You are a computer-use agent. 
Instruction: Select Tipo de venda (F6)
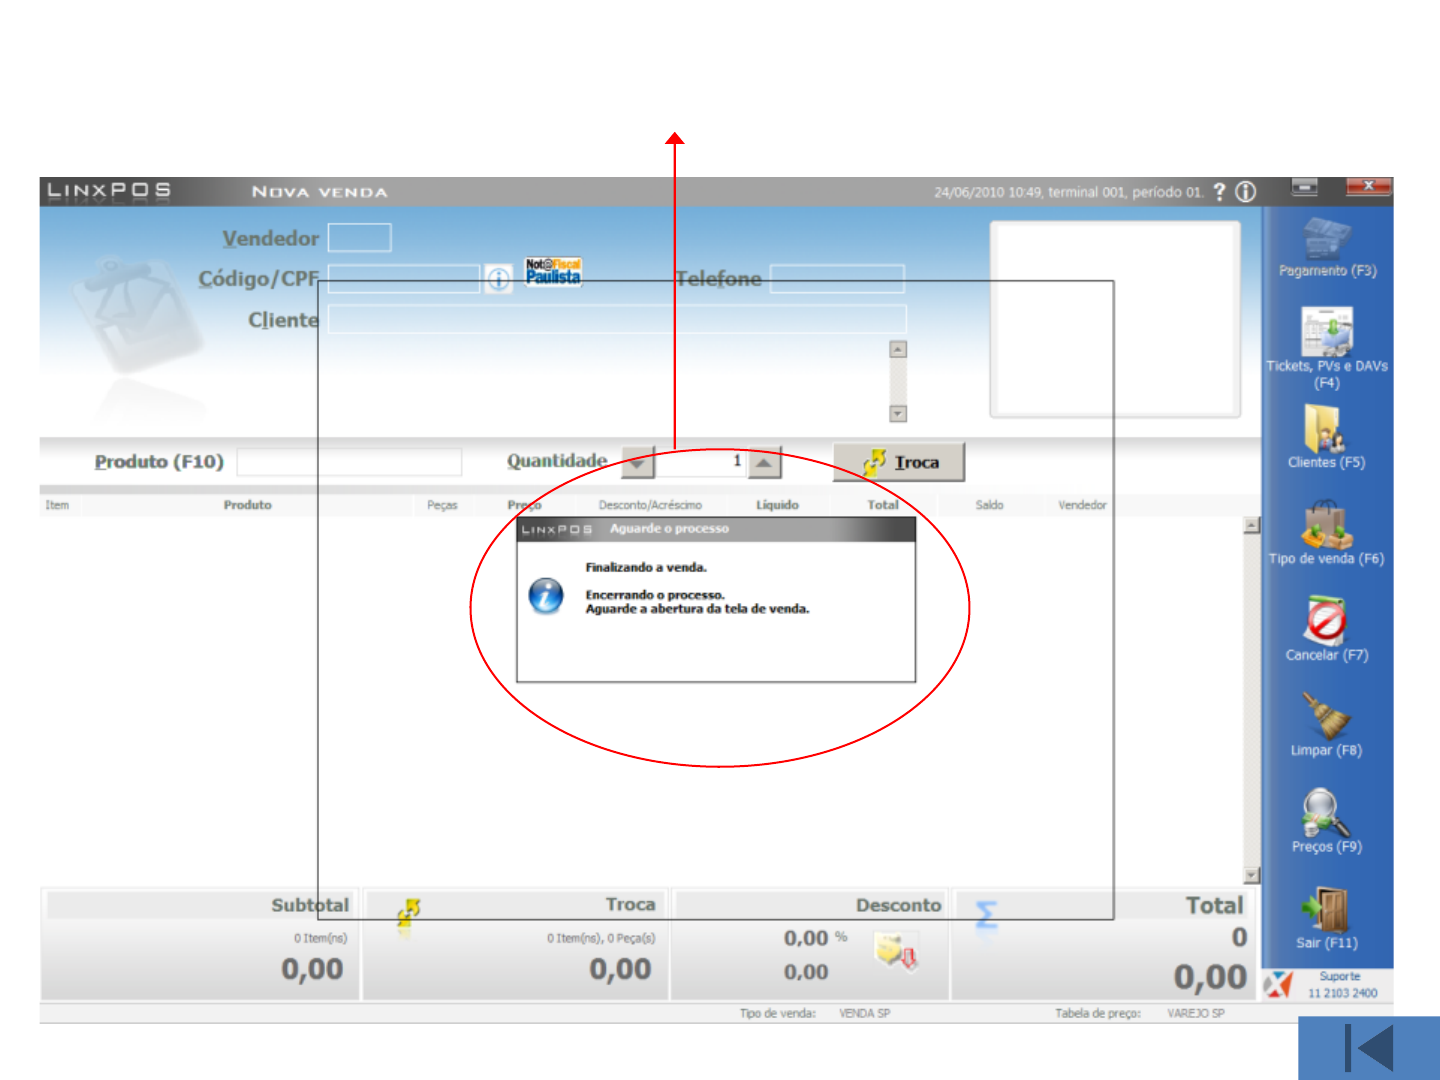pos(1326,532)
